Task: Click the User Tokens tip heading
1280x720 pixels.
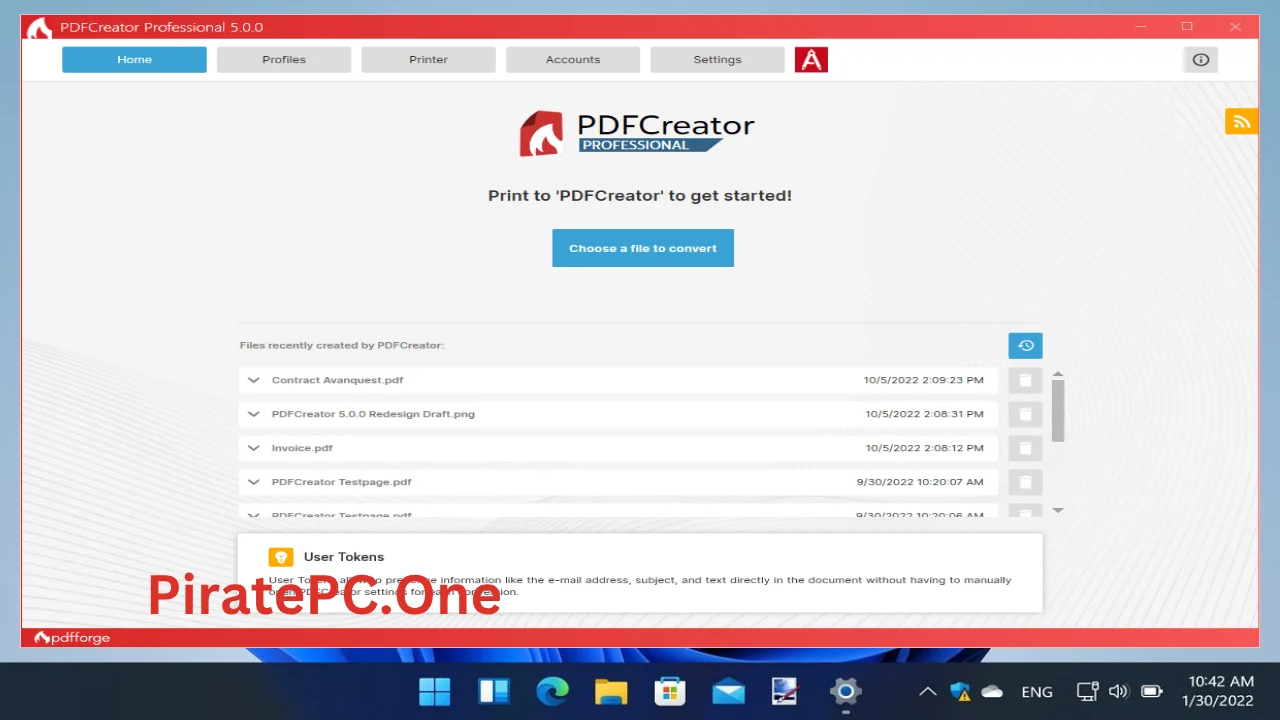Action: coord(344,557)
